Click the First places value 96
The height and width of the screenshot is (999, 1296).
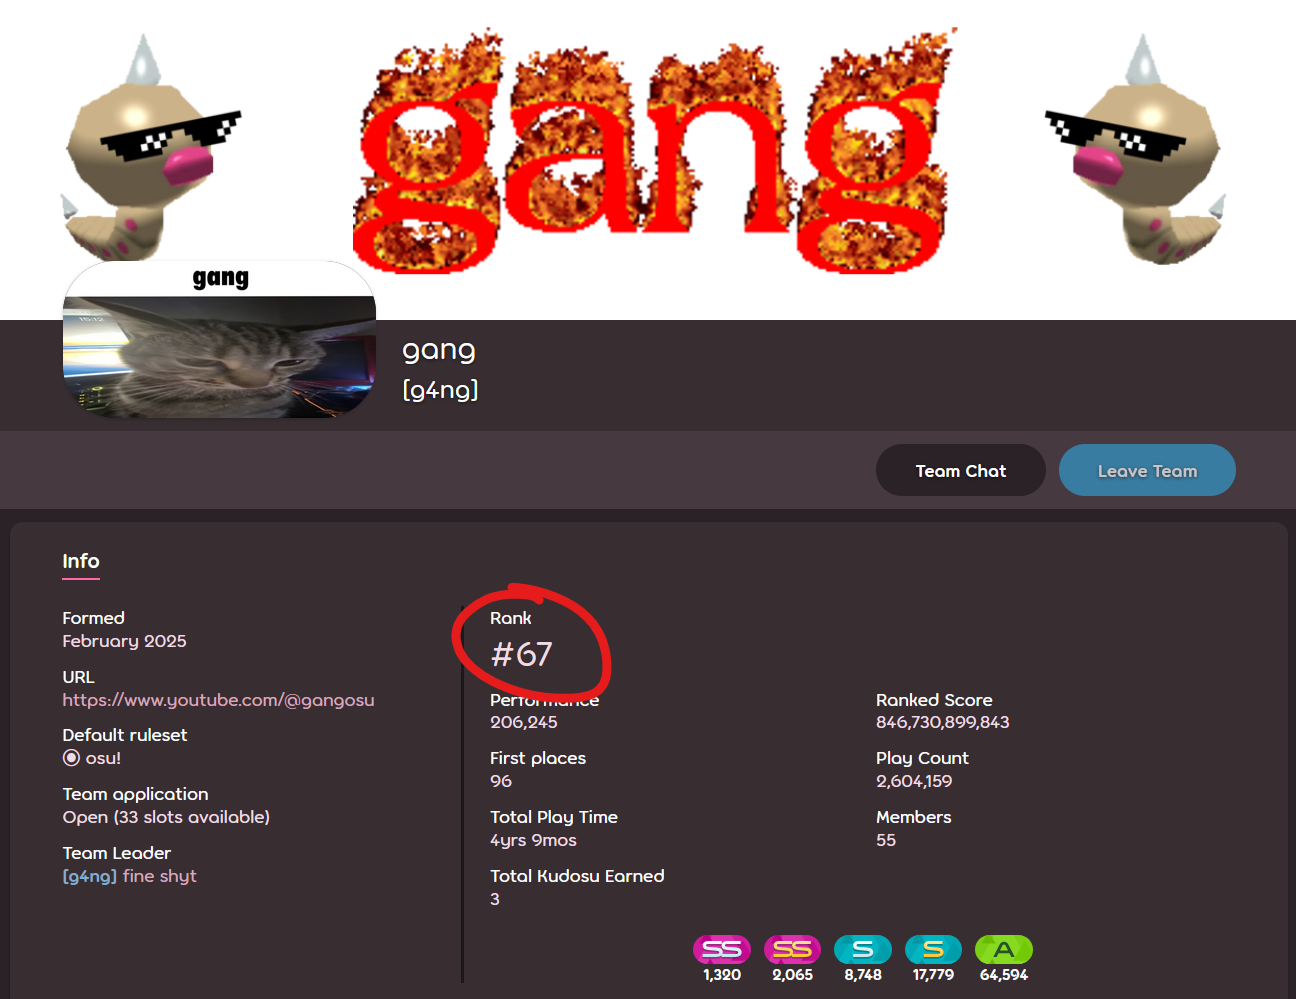pos(501,781)
